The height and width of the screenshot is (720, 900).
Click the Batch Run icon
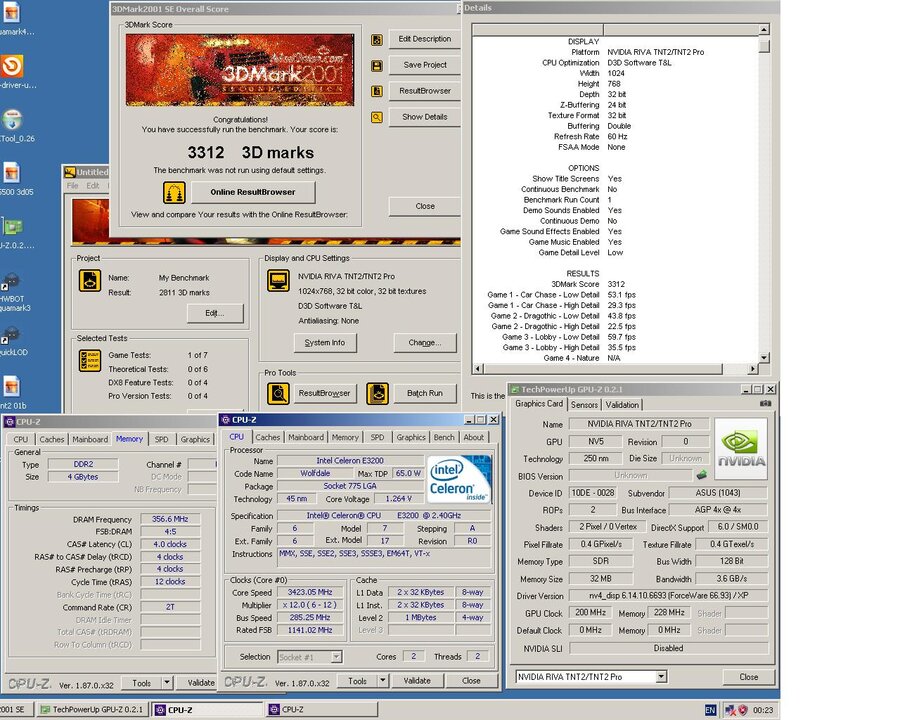tap(377, 393)
